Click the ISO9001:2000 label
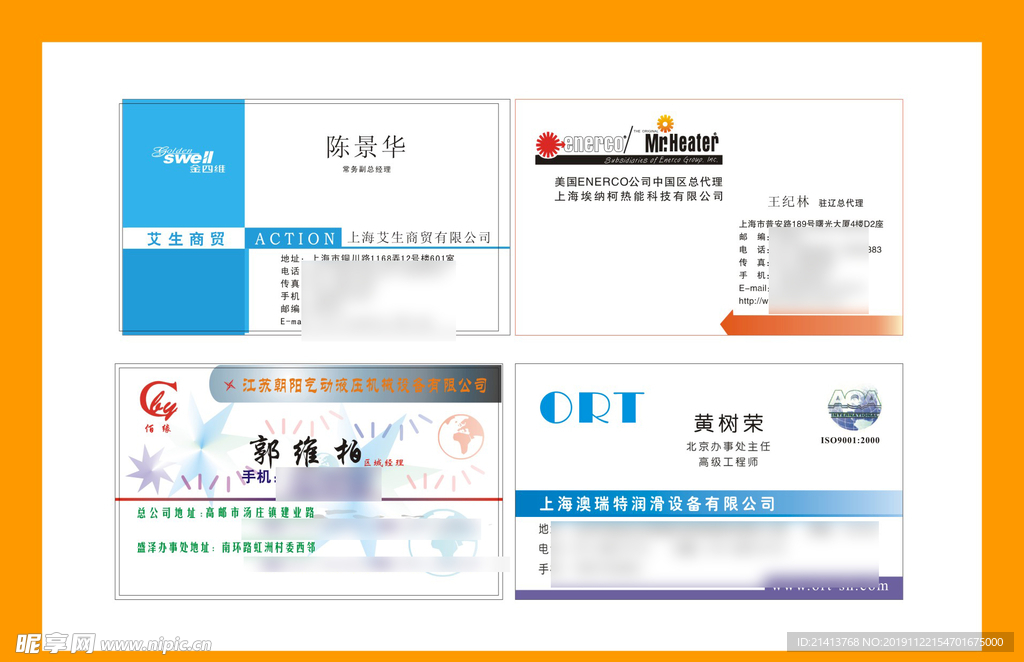The width and height of the screenshot is (1024, 662). [850, 440]
